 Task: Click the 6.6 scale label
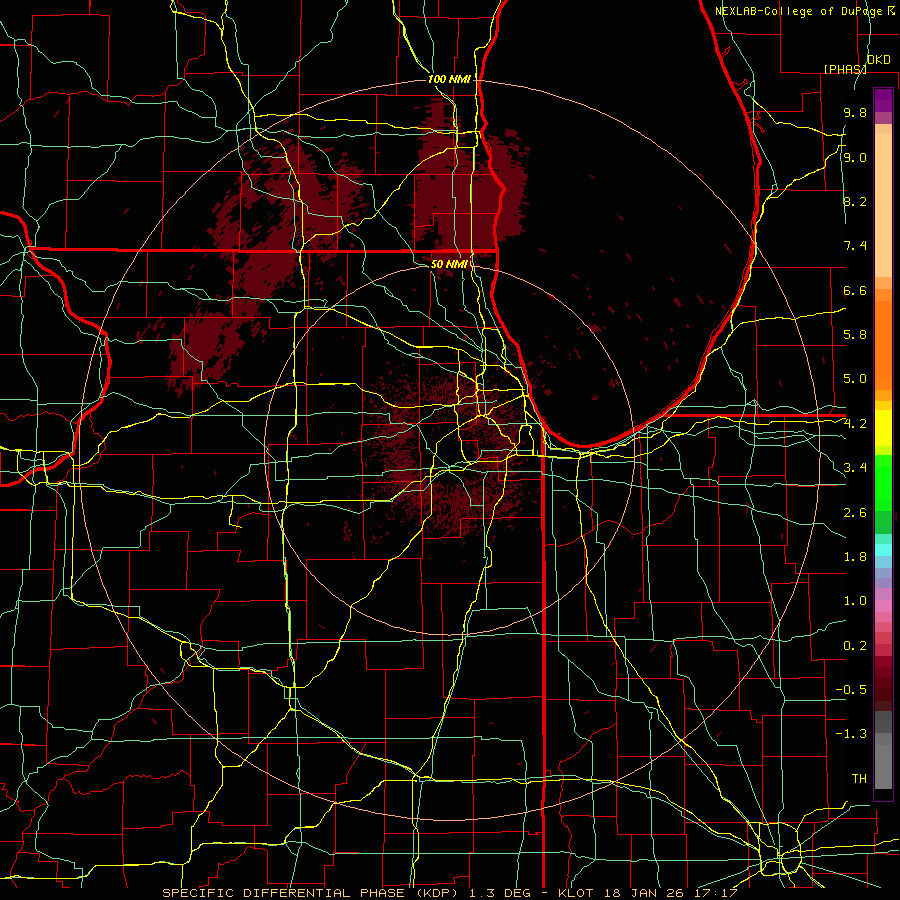point(855,290)
